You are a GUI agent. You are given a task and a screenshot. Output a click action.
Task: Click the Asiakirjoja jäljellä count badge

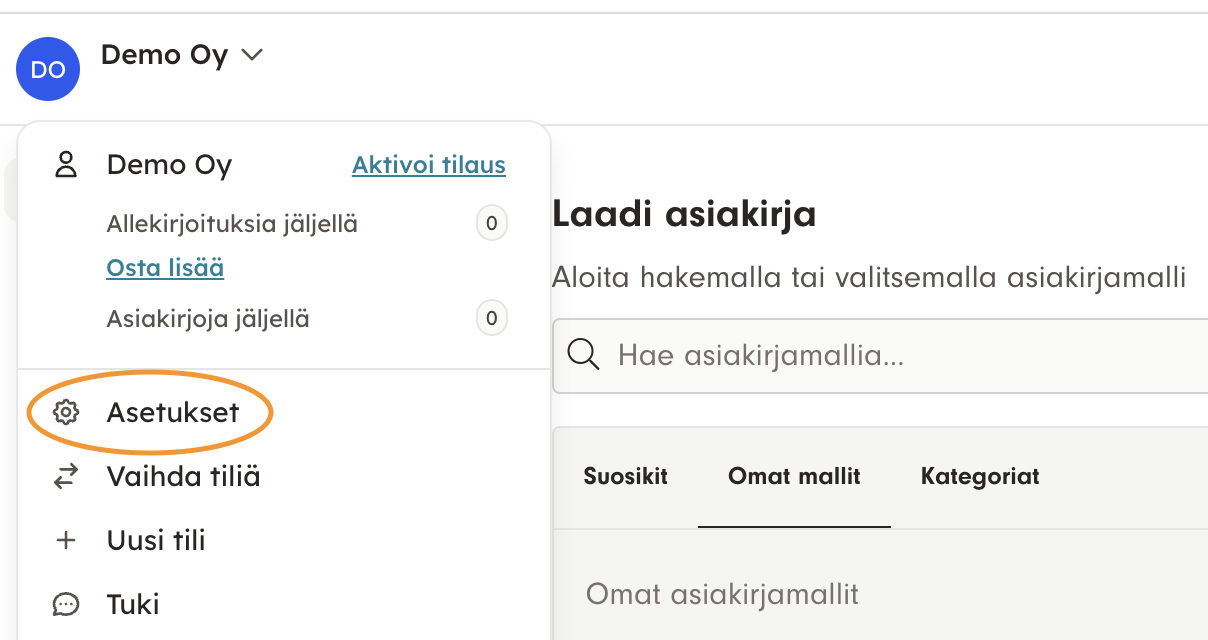491,320
